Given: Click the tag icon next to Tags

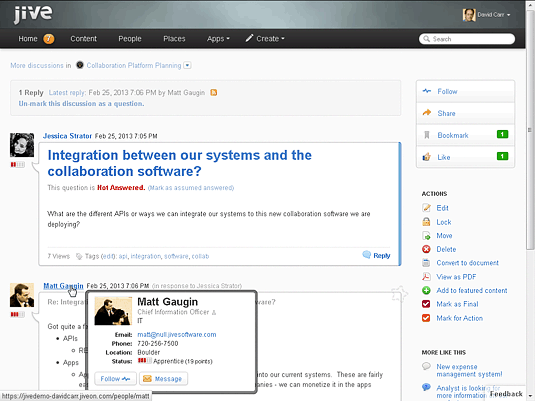Looking at the screenshot, I should pyautogui.click(x=79, y=256).
